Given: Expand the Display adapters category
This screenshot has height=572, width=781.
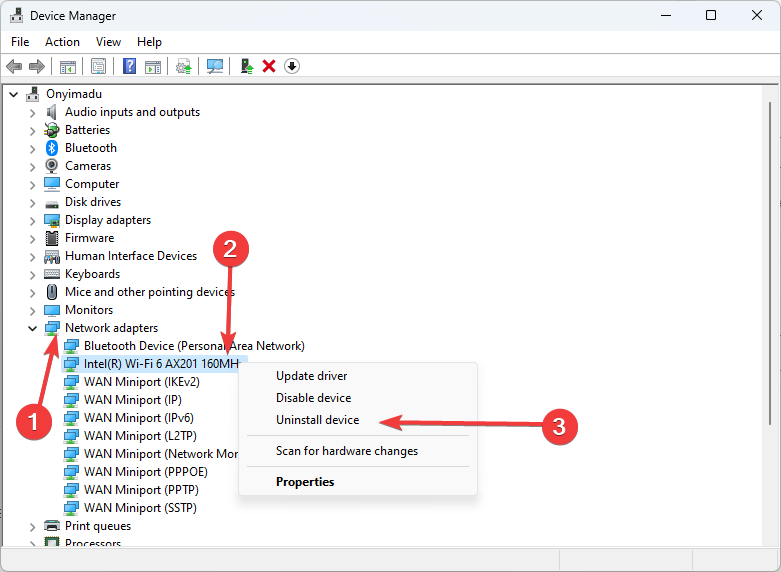Looking at the screenshot, I should (x=32, y=220).
